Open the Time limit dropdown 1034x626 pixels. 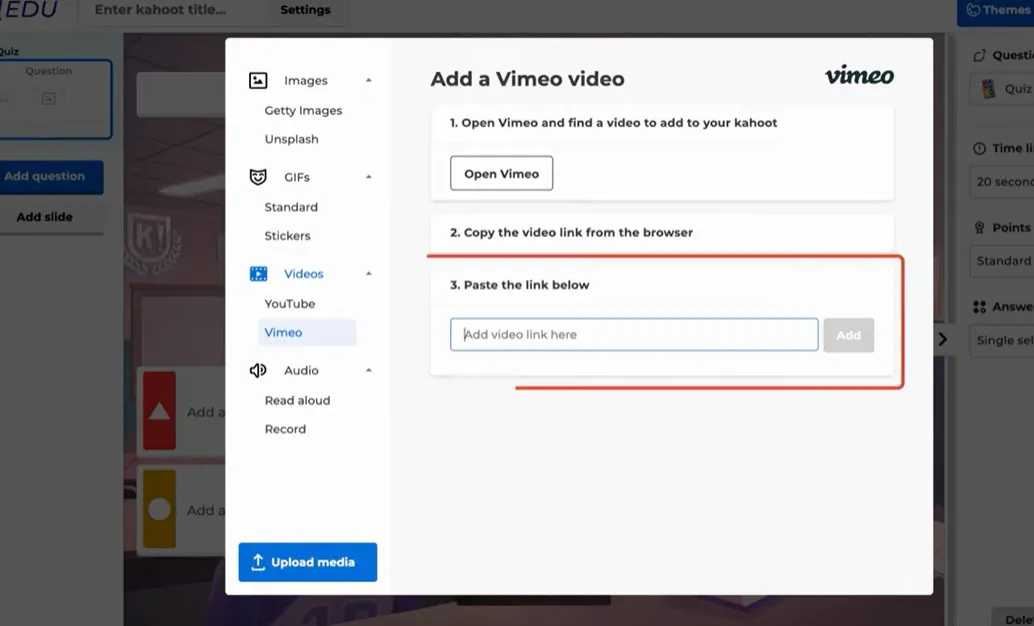(x=1000, y=181)
